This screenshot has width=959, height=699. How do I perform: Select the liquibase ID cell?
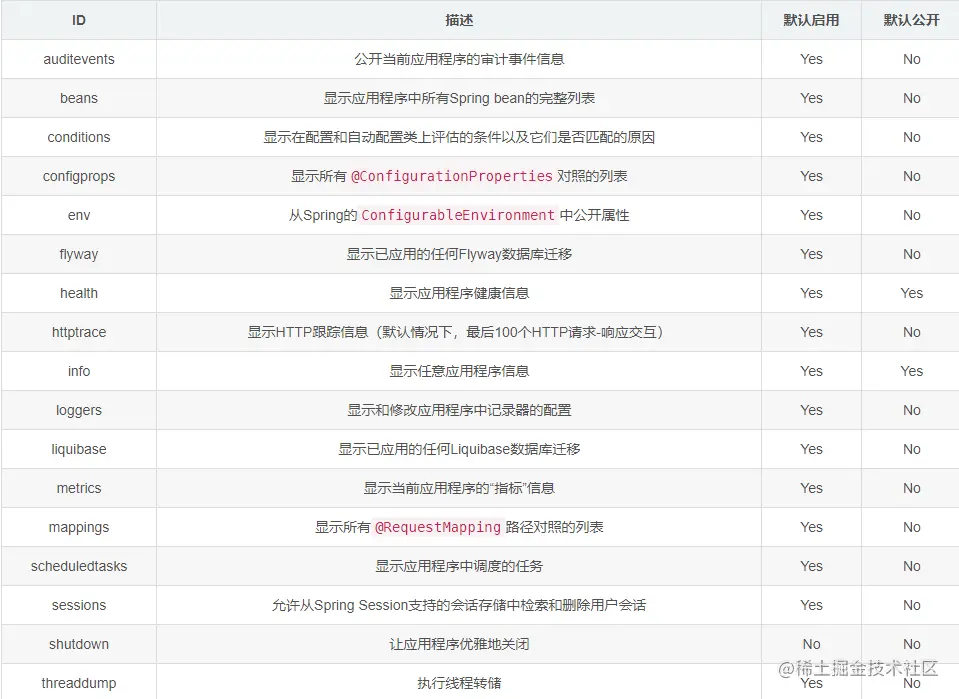pos(79,449)
